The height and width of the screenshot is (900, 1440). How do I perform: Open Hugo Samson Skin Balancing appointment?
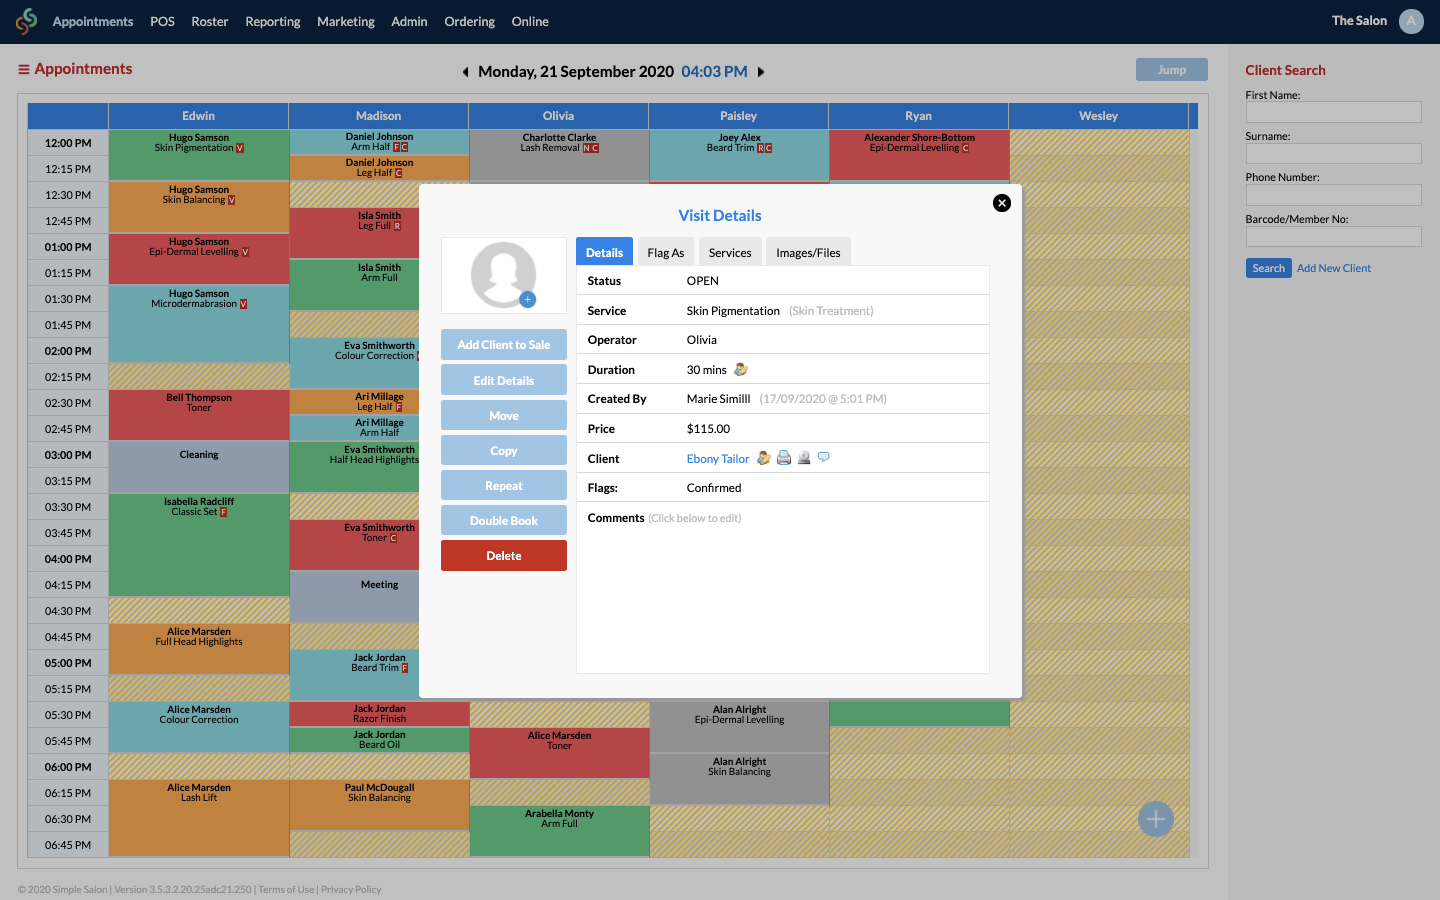198,206
